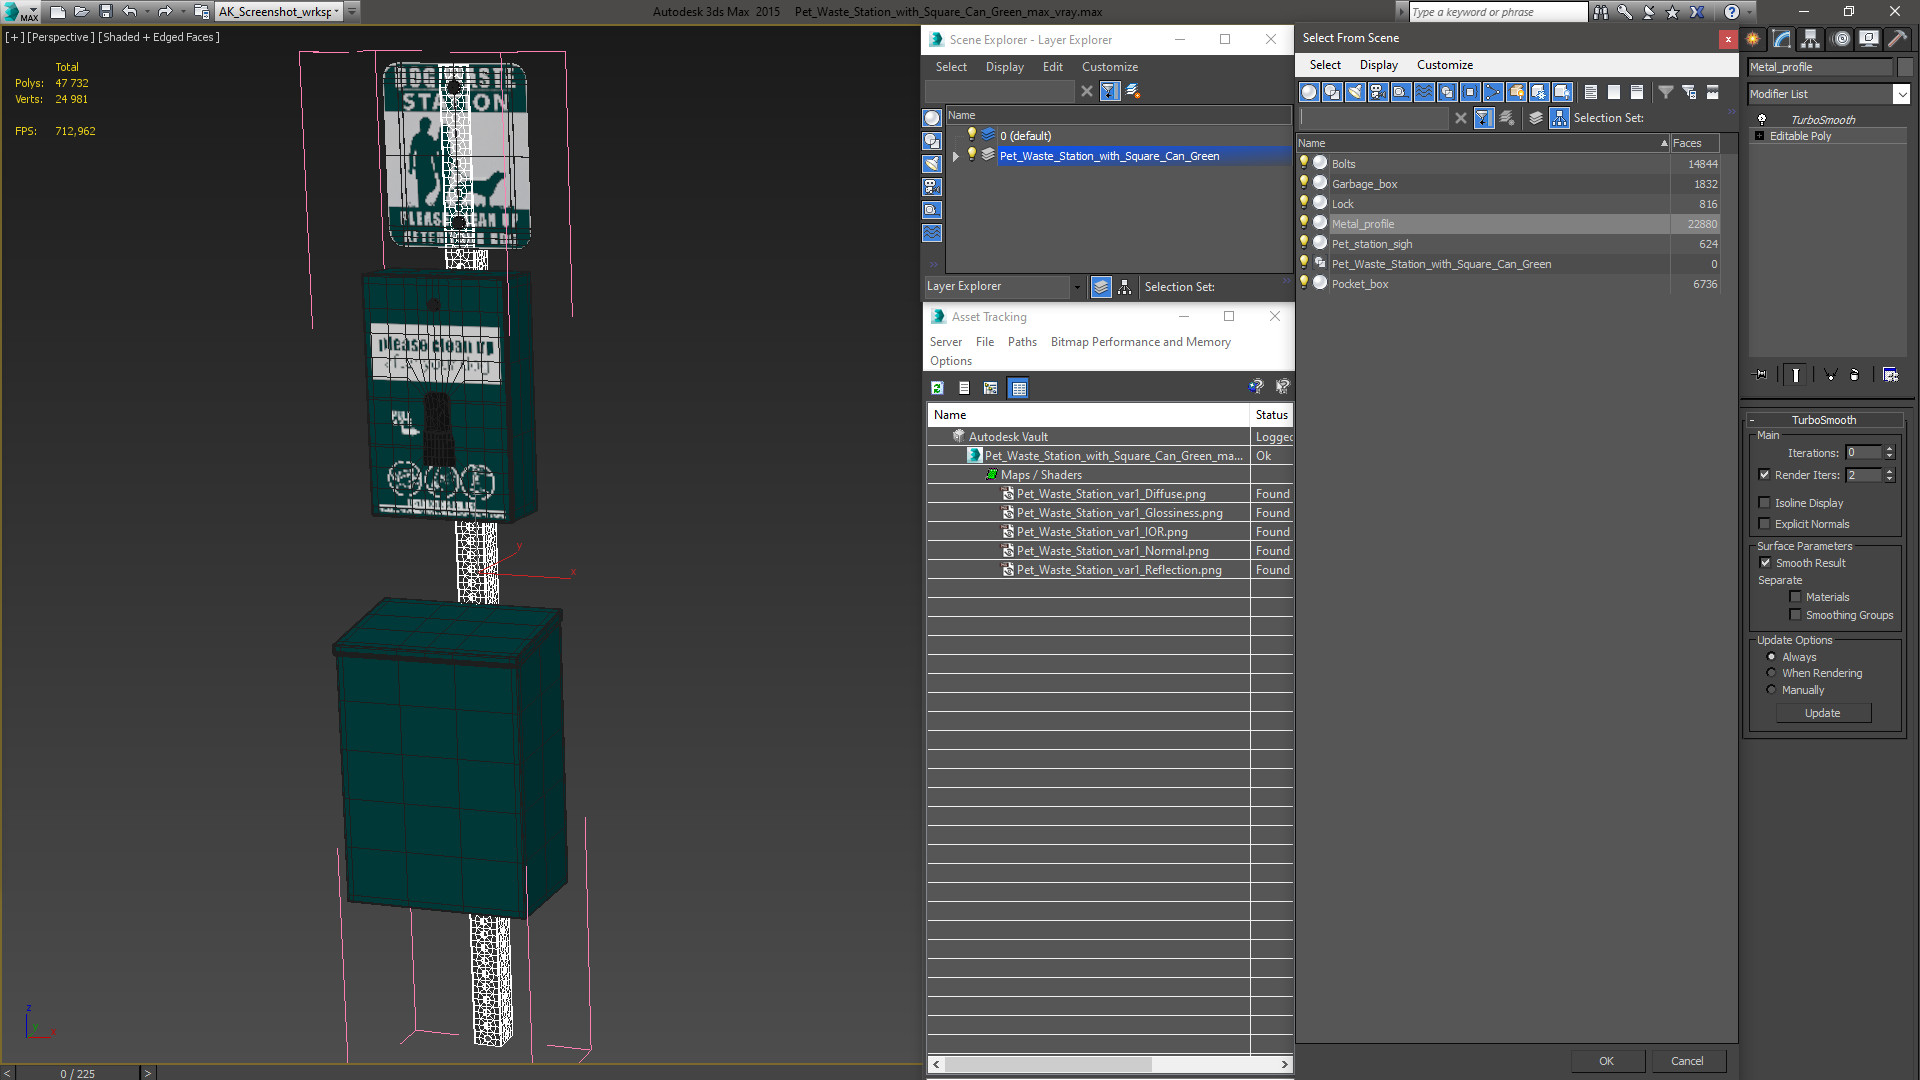
Task: Expand the Pet_Waste_Station_with_Square_Can_Green layer
Action: 956,156
